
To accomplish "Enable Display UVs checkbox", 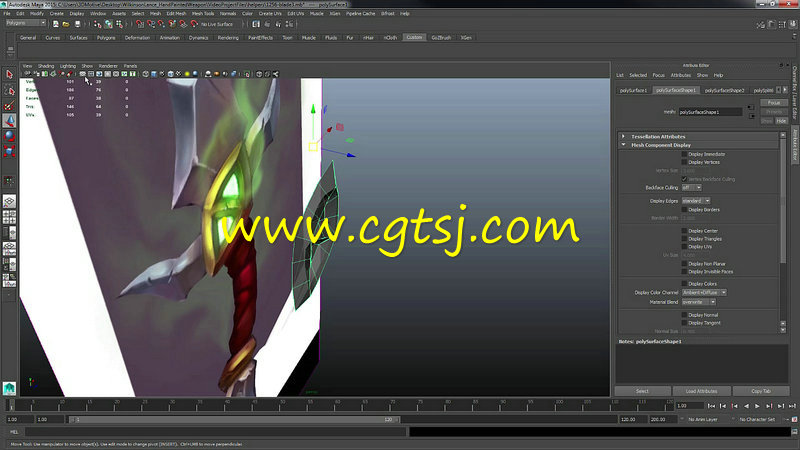I will coord(685,247).
